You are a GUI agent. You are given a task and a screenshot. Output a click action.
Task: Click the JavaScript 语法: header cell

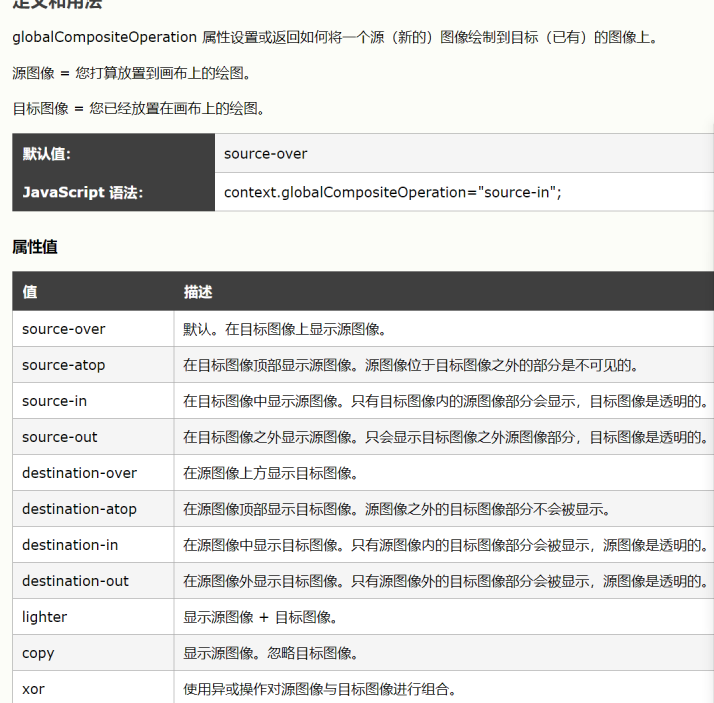coord(113,192)
